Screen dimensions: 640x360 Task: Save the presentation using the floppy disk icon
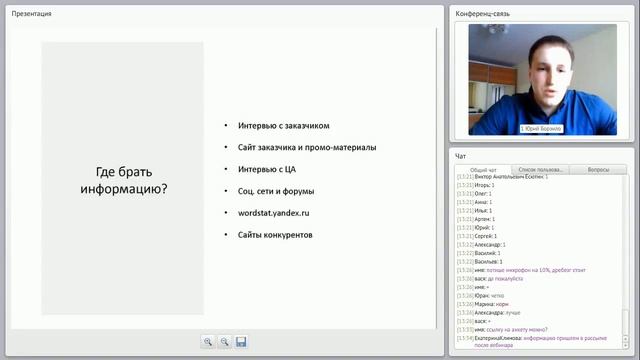click(241, 342)
